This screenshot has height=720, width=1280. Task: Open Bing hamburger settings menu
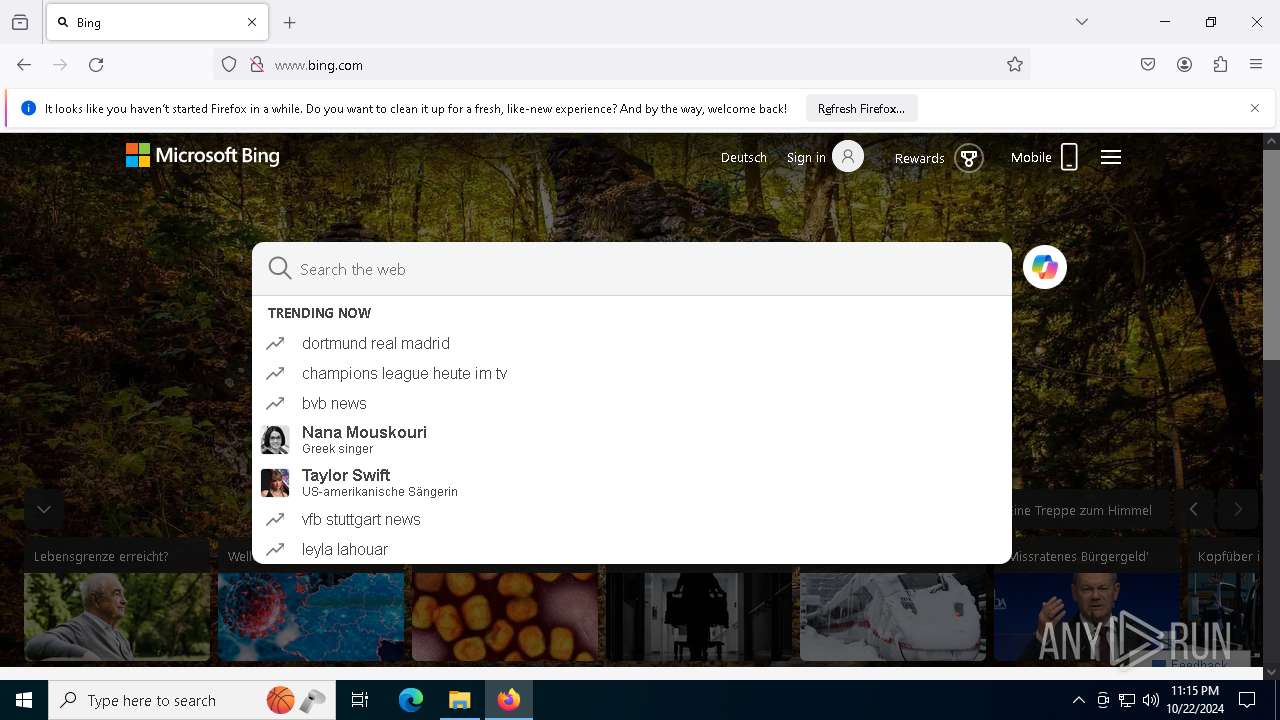[x=1111, y=157]
